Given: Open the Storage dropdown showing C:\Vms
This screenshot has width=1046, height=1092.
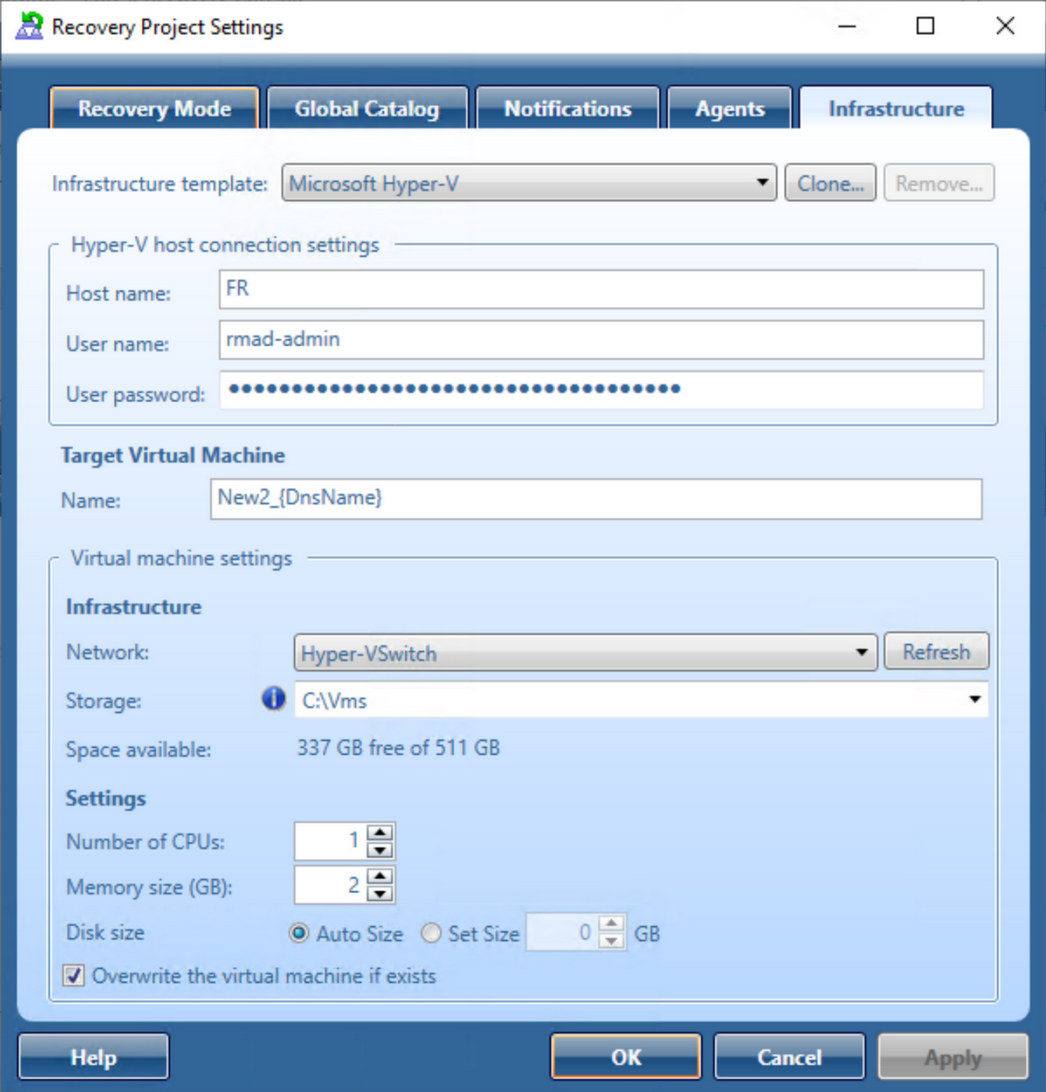Looking at the screenshot, I should tap(974, 700).
